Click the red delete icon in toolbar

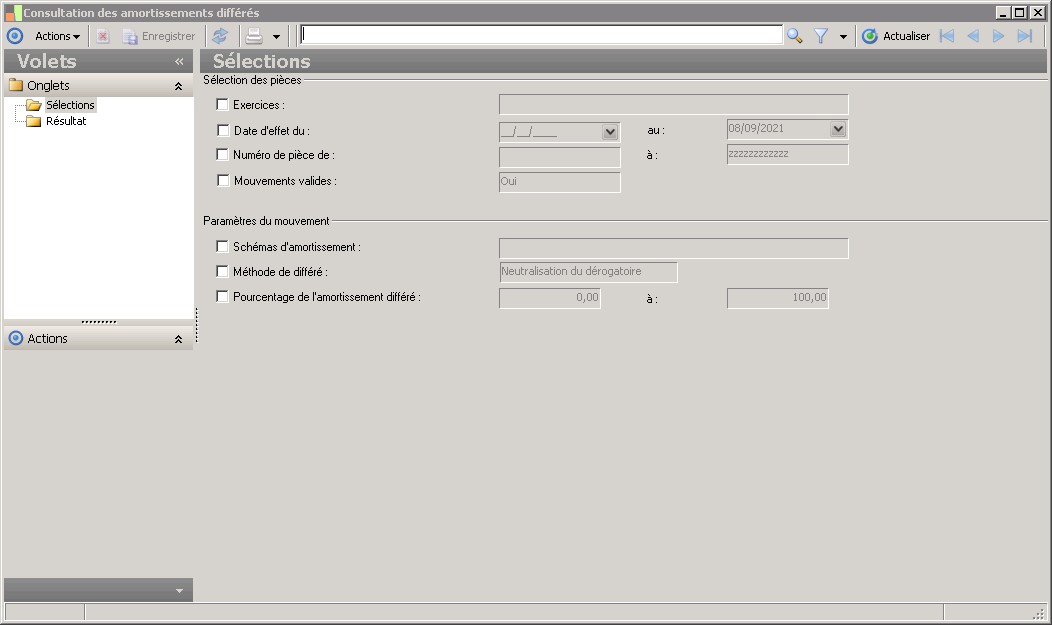pyautogui.click(x=103, y=36)
